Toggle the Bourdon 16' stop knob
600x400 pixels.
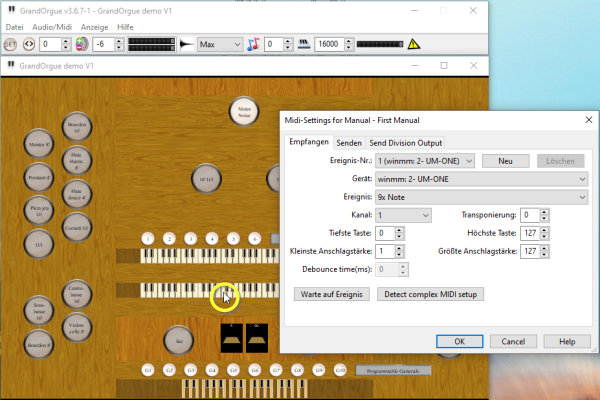click(77, 127)
